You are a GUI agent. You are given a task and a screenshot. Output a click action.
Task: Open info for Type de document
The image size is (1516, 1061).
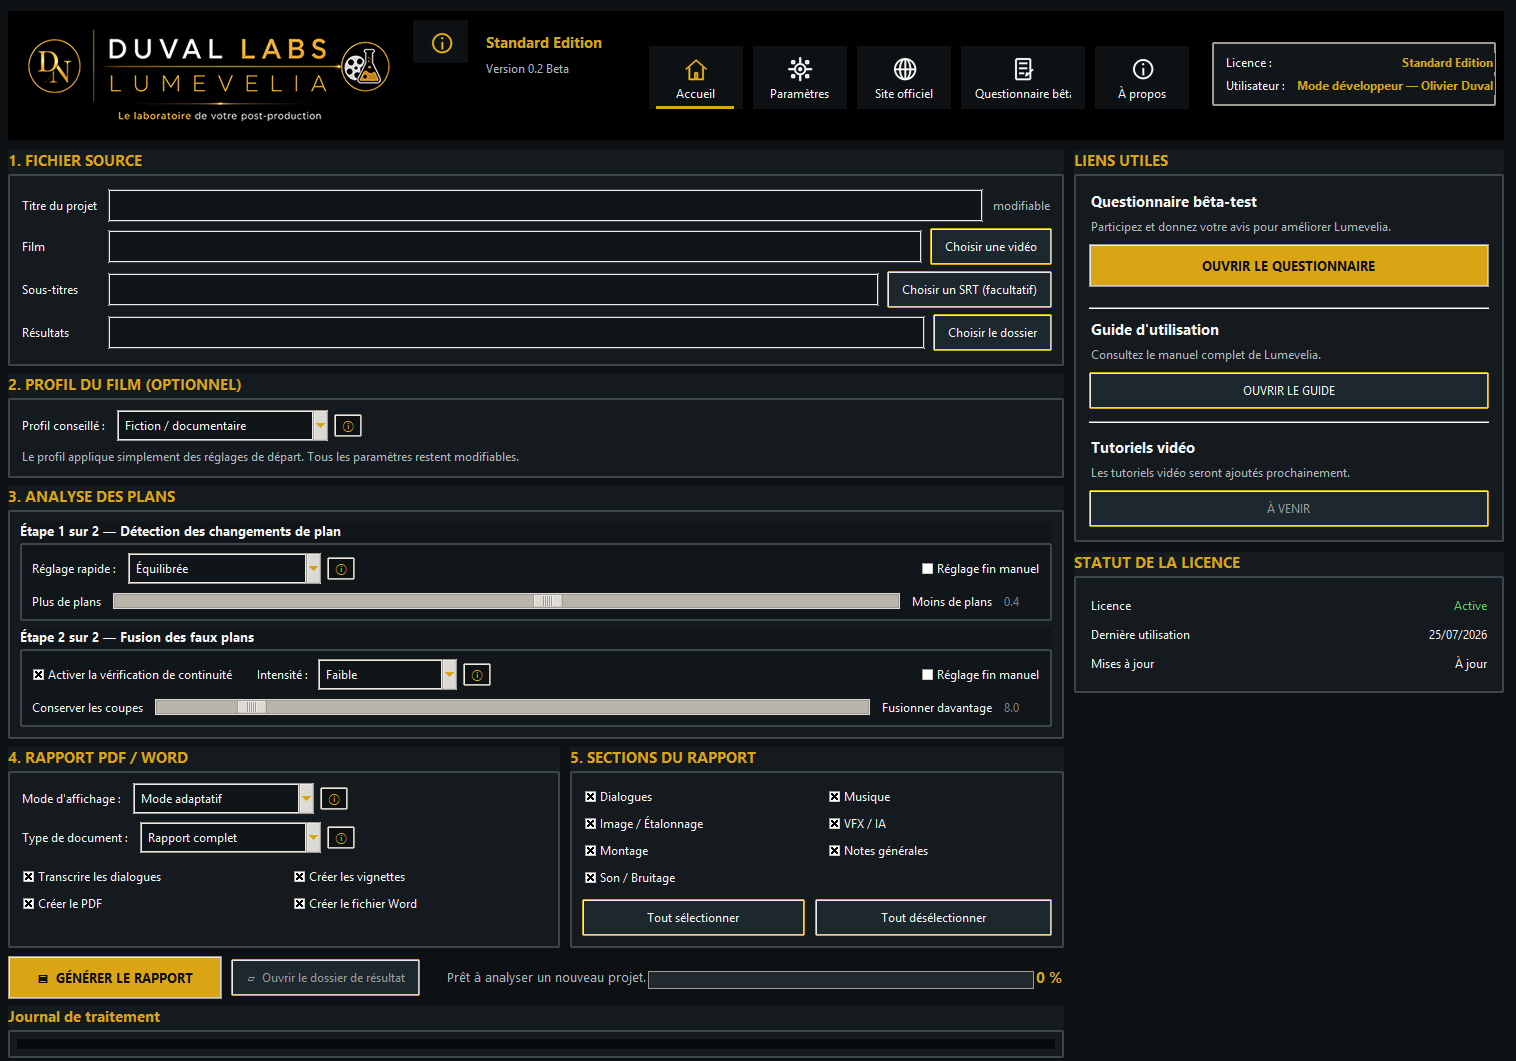(341, 838)
